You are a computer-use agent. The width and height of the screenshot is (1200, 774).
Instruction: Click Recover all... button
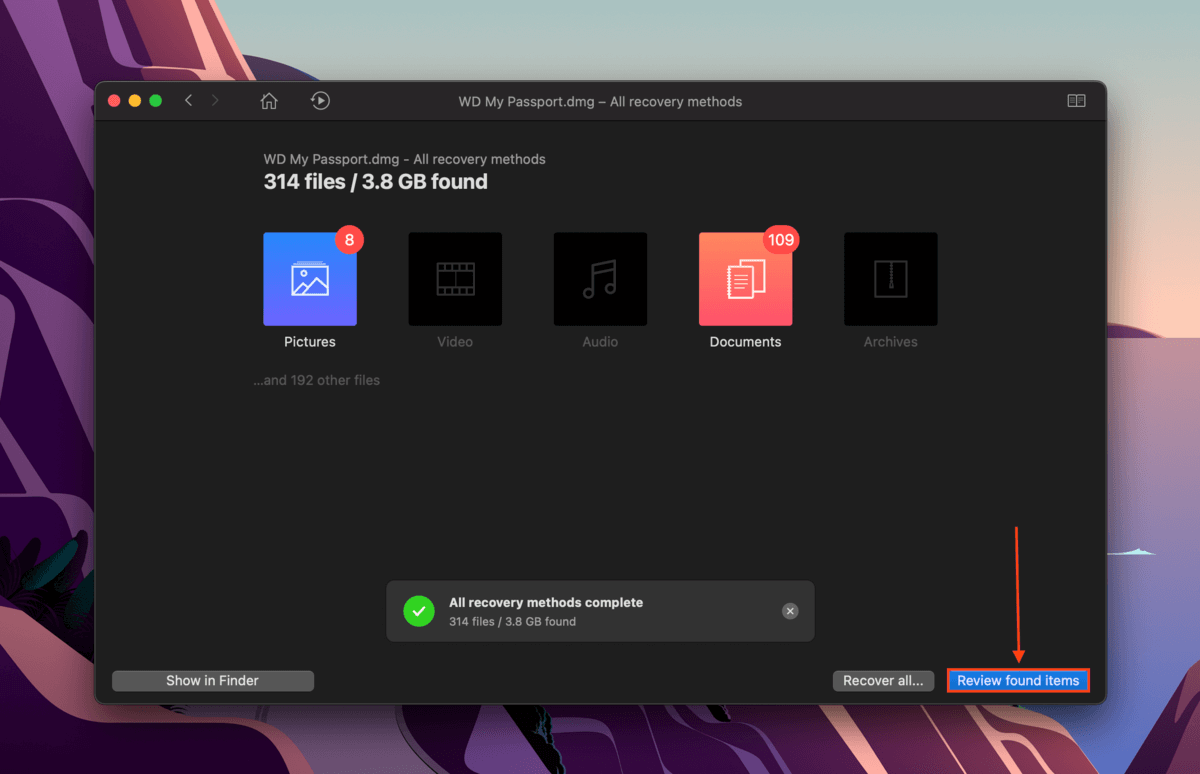pyautogui.click(x=883, y=681)
